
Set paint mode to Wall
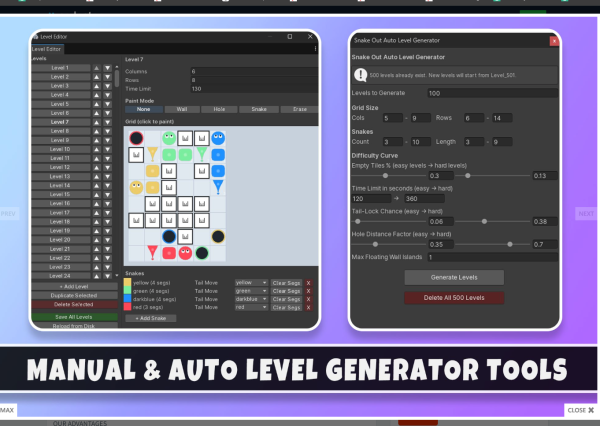click(182, 109)
